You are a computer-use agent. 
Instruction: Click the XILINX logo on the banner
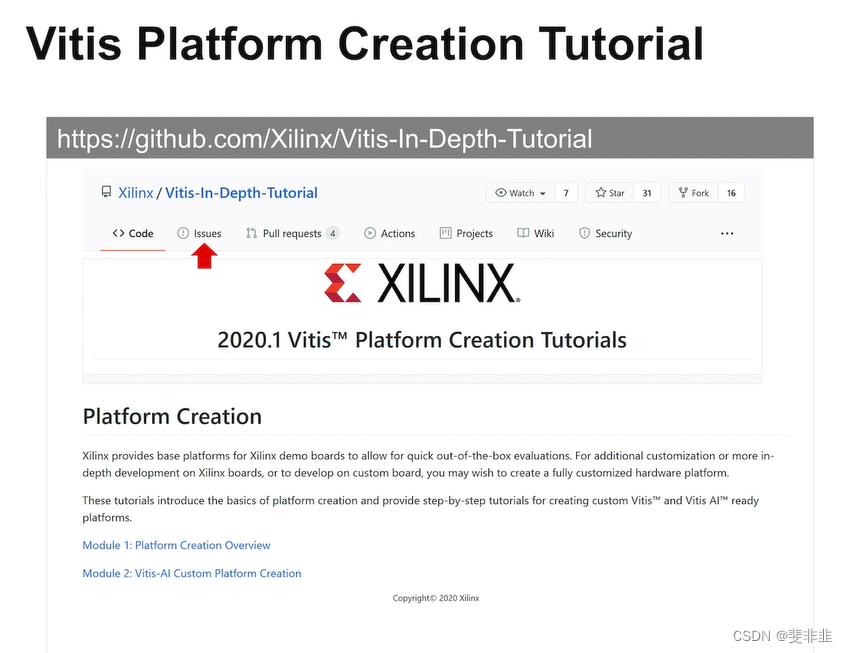[422, 283]
